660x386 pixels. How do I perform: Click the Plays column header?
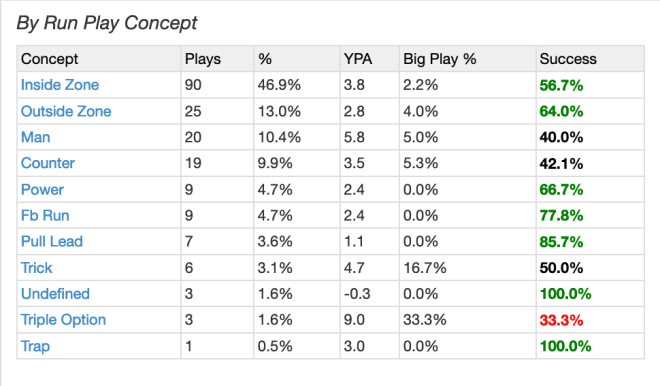pos(203,59)
